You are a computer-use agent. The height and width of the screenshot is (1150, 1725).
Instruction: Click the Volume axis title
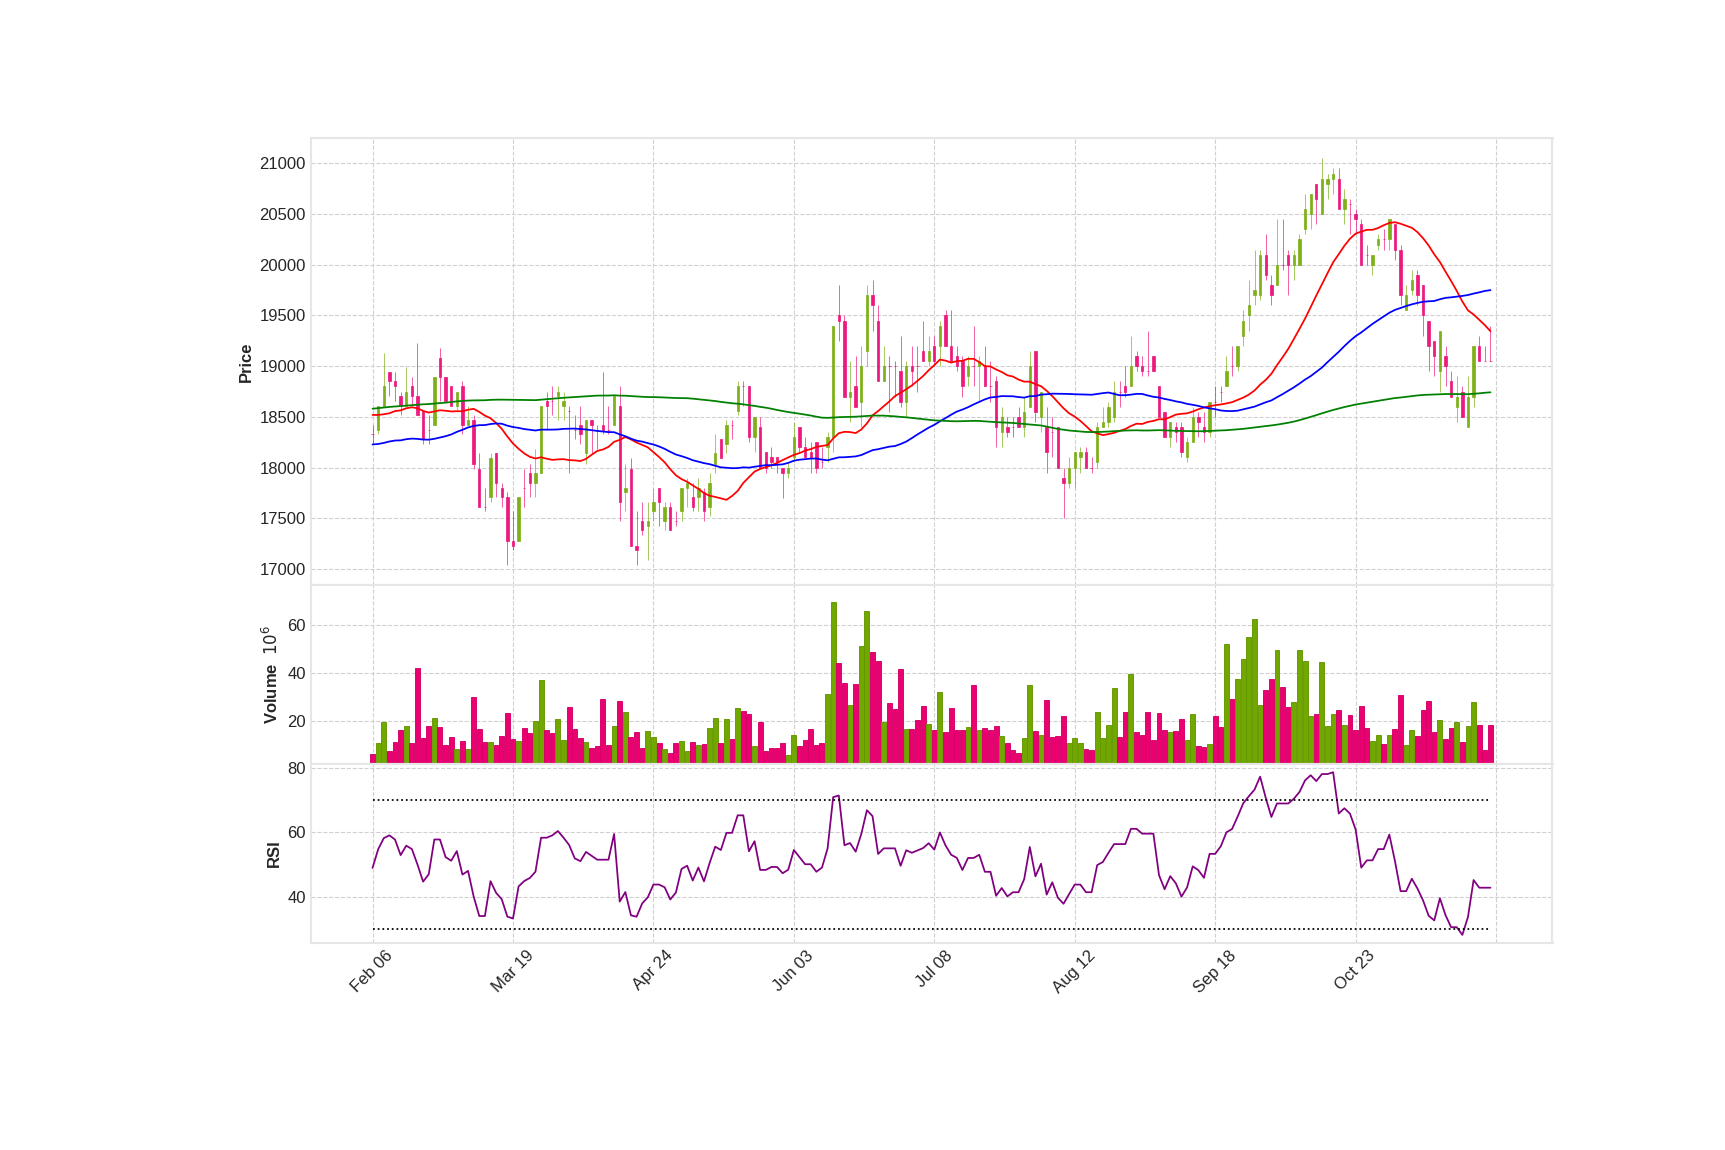pos(270,694)
